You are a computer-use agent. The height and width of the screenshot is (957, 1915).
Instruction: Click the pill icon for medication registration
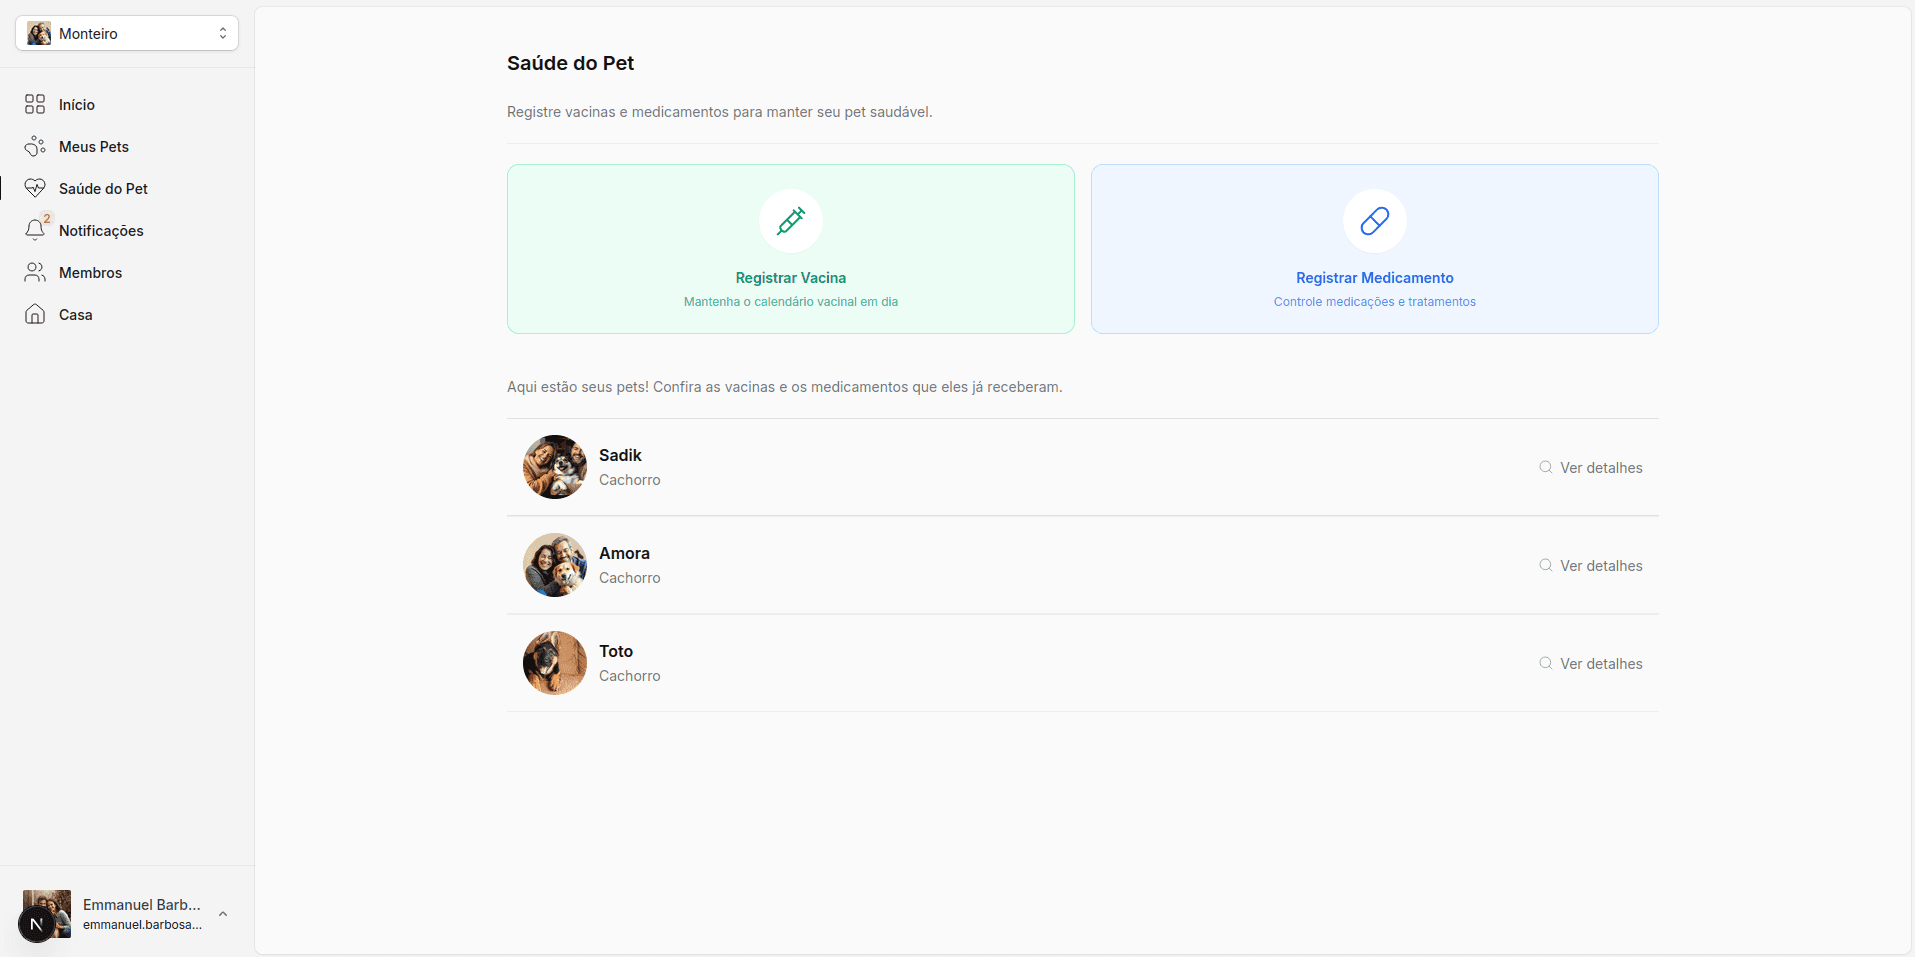[1374, 221]
